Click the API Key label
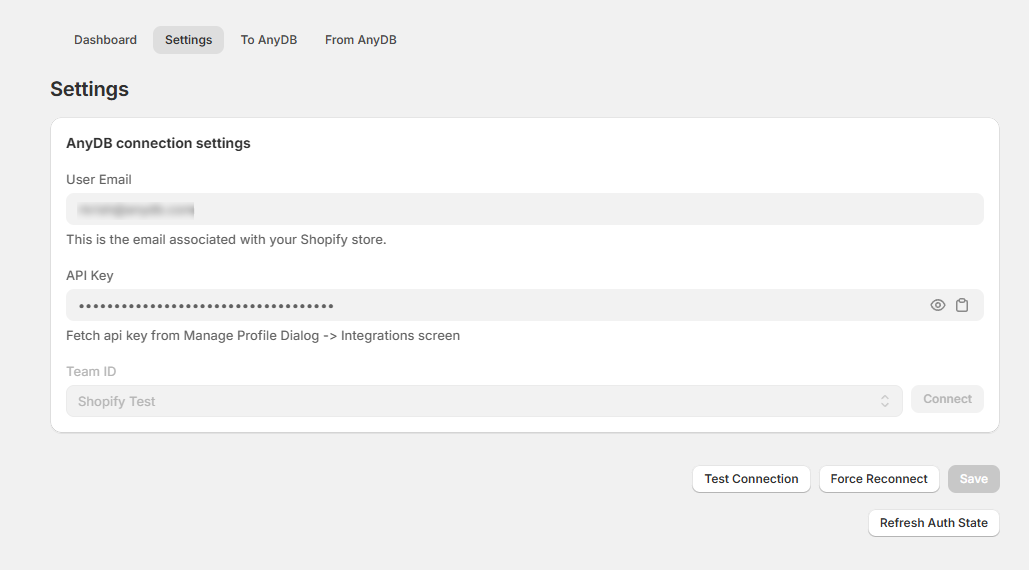1029x570 pixels. [90, 275]
